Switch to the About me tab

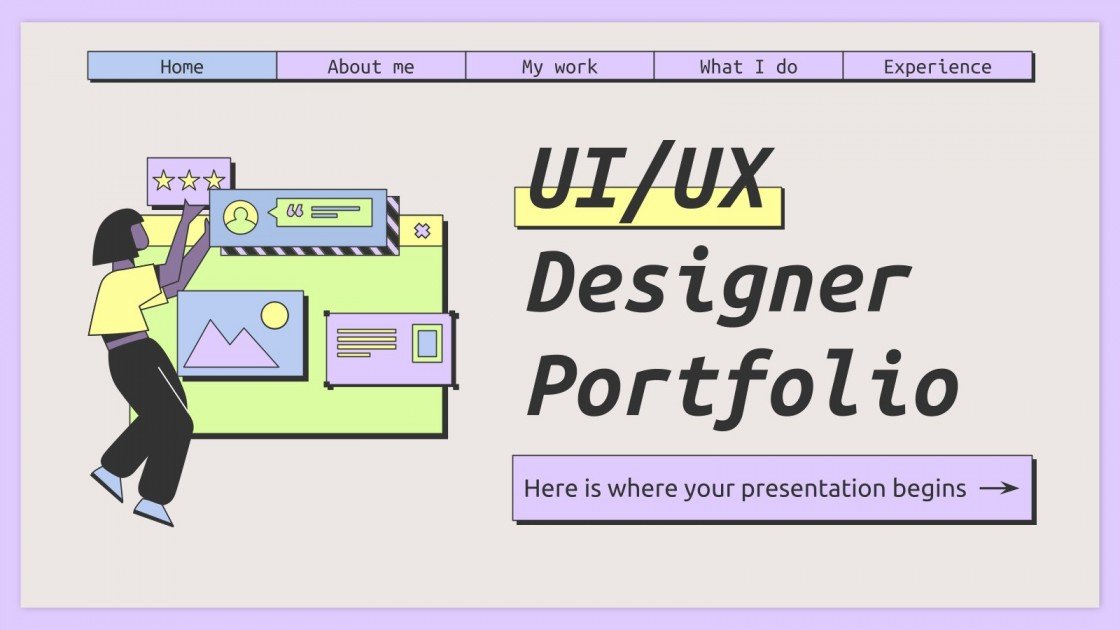pyautogui.click(x=370, y=66)
